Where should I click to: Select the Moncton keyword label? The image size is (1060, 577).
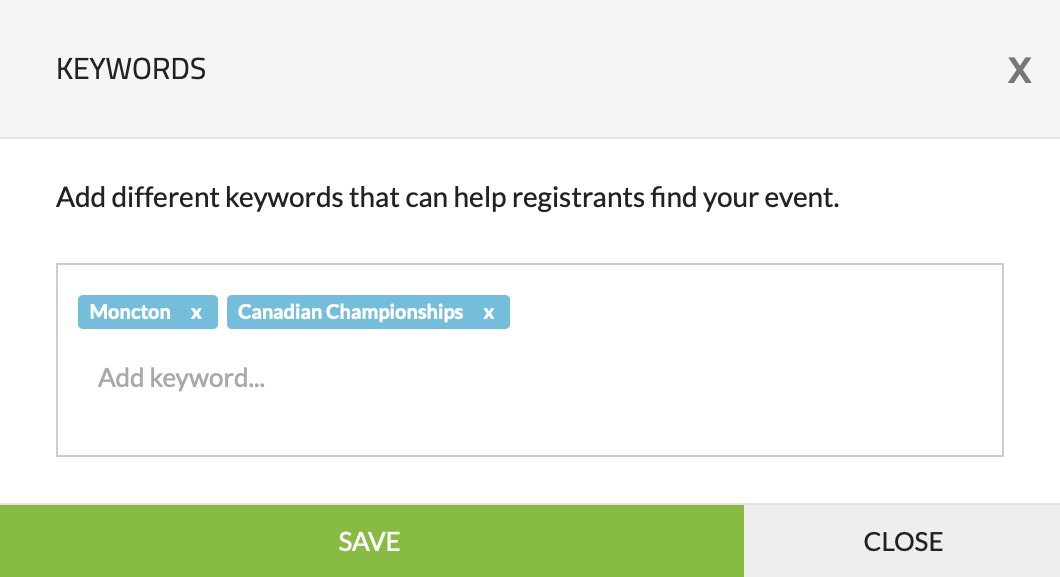tap(130, 312)
